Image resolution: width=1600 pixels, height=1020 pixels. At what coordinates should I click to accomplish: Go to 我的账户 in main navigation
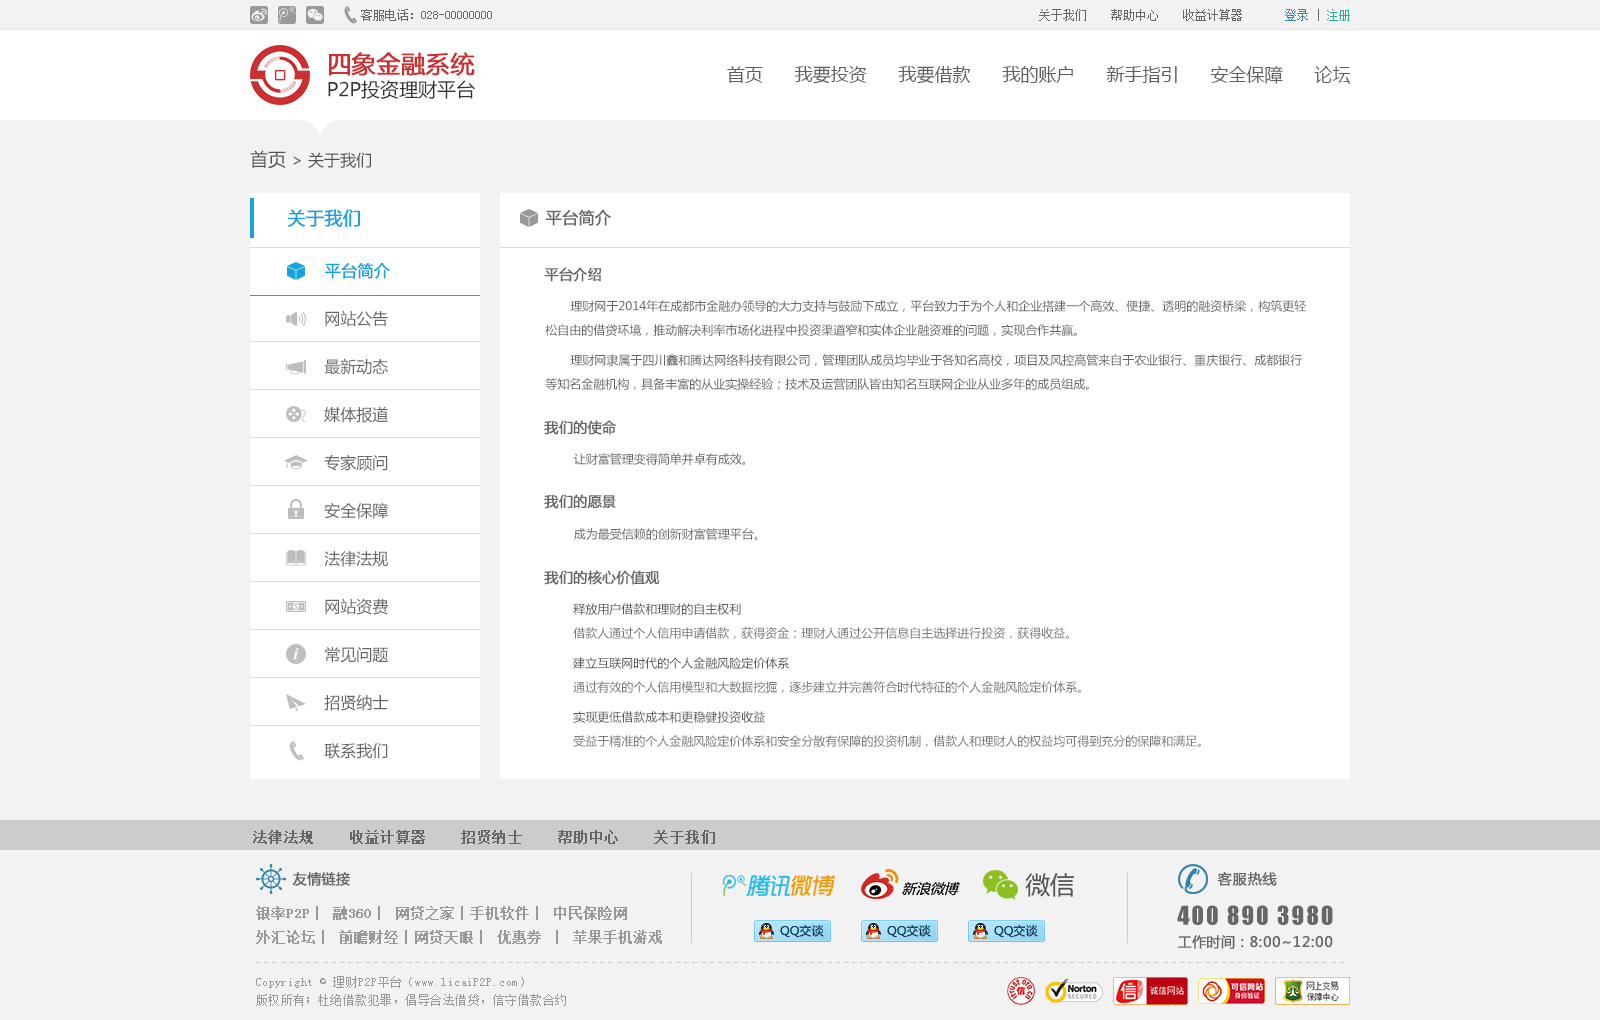[x=1038, y=75]
